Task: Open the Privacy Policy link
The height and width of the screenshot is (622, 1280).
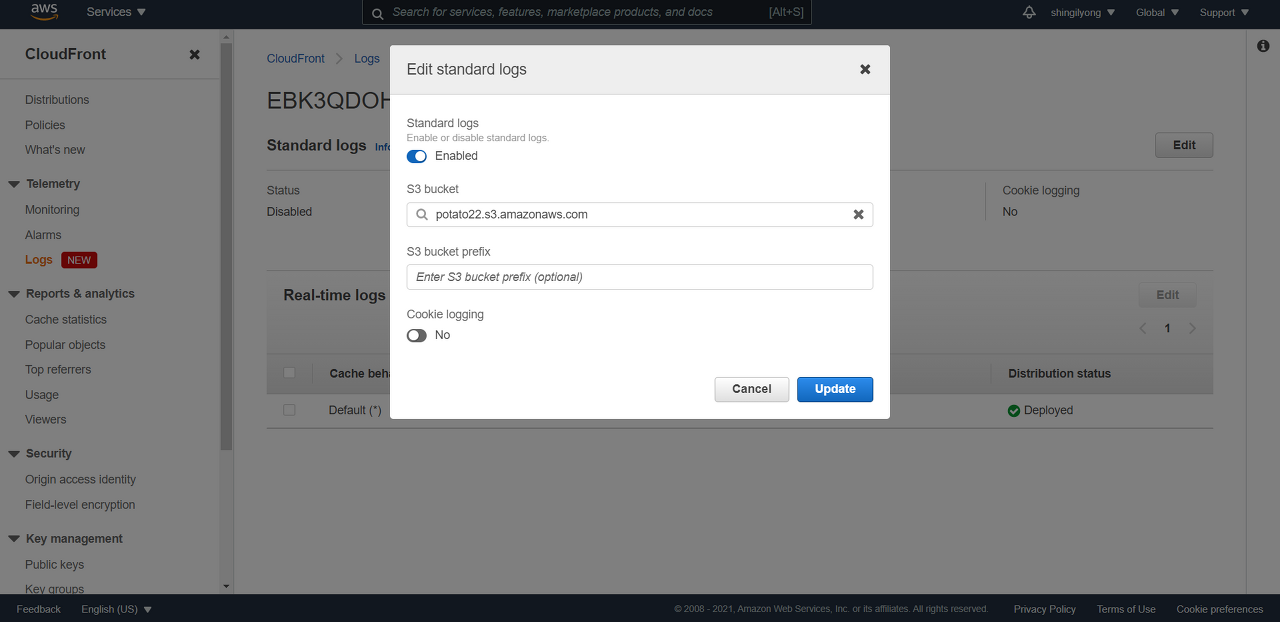Action: pos(1045,609)
